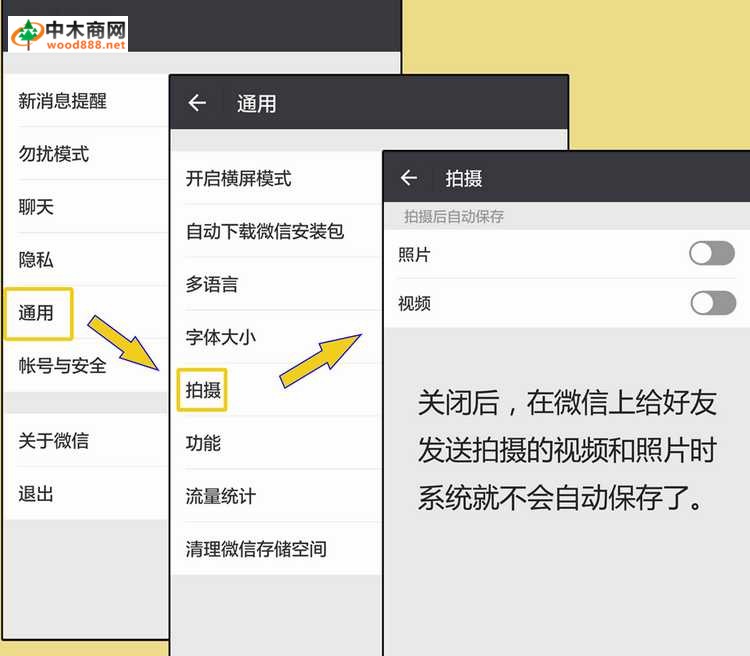The image size is (750, 656).
Task: Open 自动下载微信安装包 option
Action: point(277,232)
